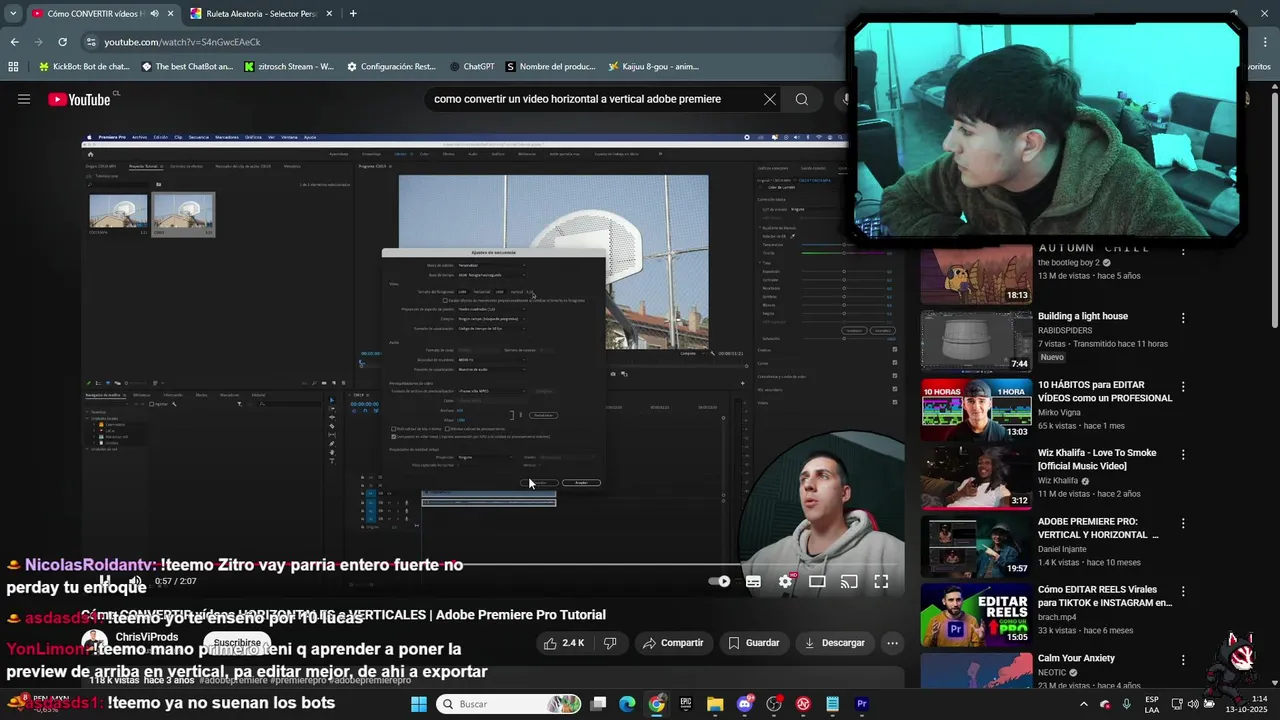1280x720 pixels.
Task: Open the zitrosch Stream bookmark
Action: pyautogui.click(x=289, y=67)
